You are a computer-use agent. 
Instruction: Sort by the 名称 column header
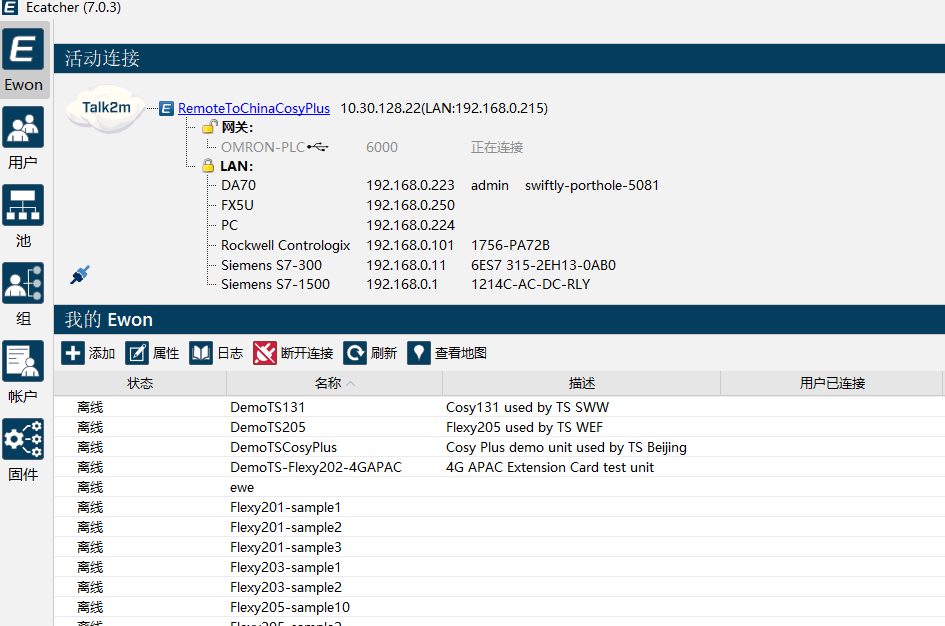[334, 383]
